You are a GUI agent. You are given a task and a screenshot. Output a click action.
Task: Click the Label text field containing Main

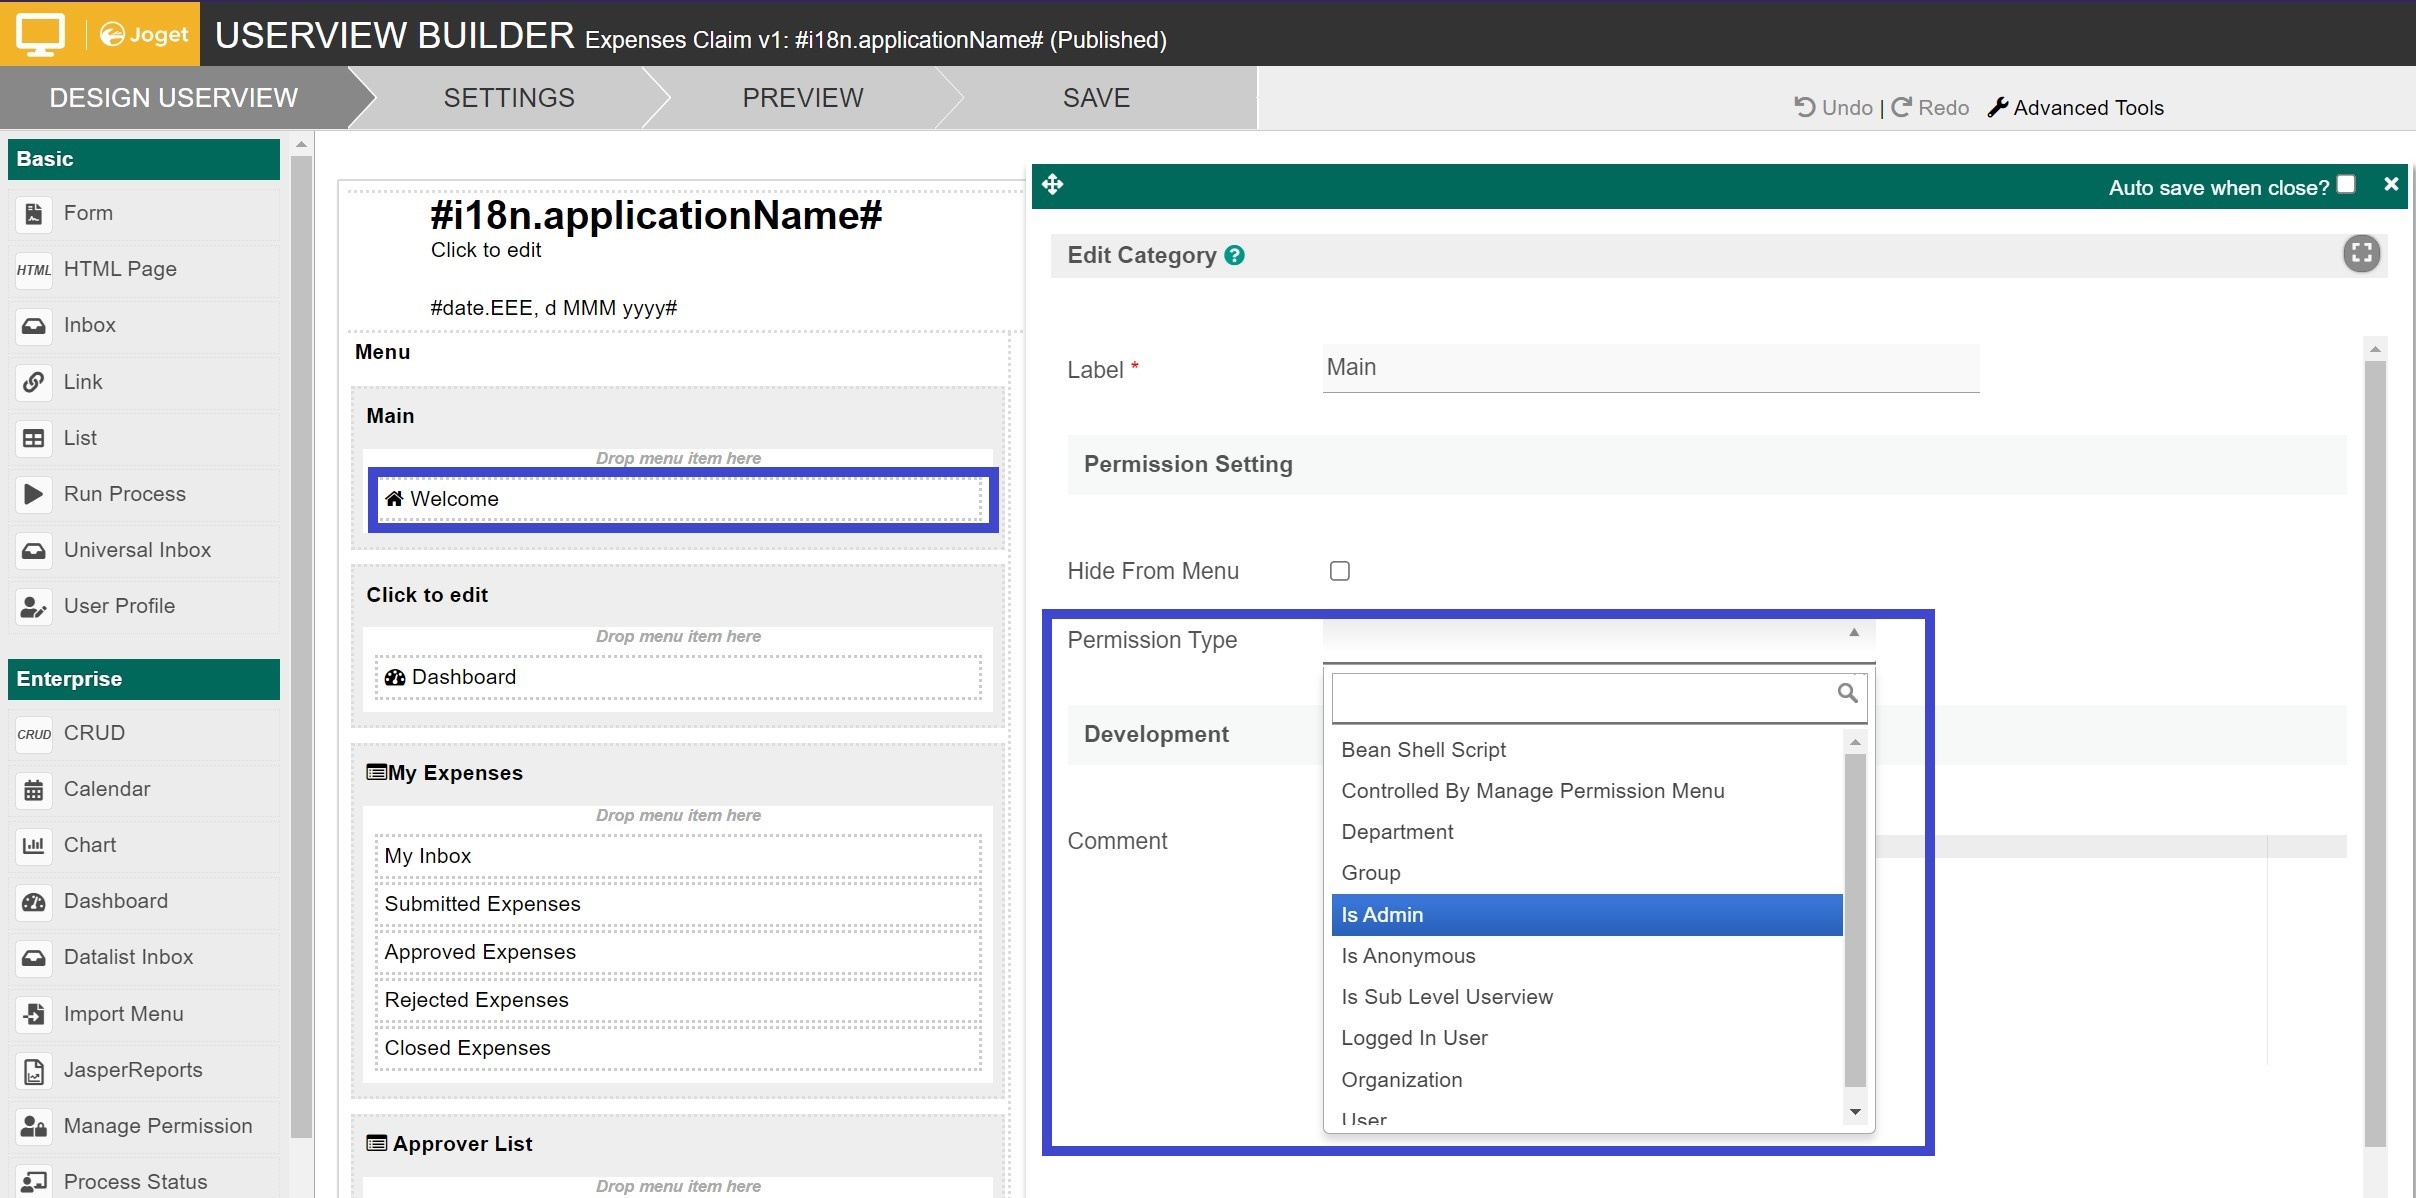click(1650, 368)
